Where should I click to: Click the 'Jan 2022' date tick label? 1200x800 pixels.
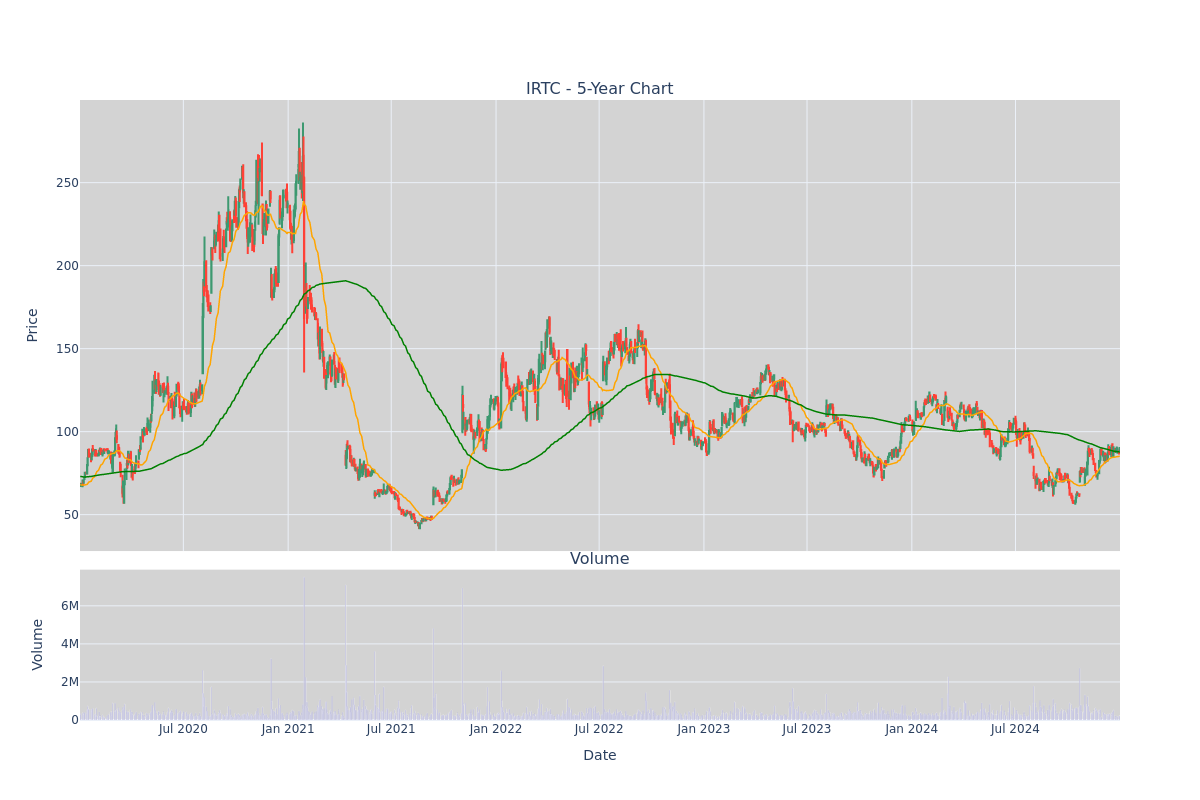pyautogui.click(x=496, y=729)
